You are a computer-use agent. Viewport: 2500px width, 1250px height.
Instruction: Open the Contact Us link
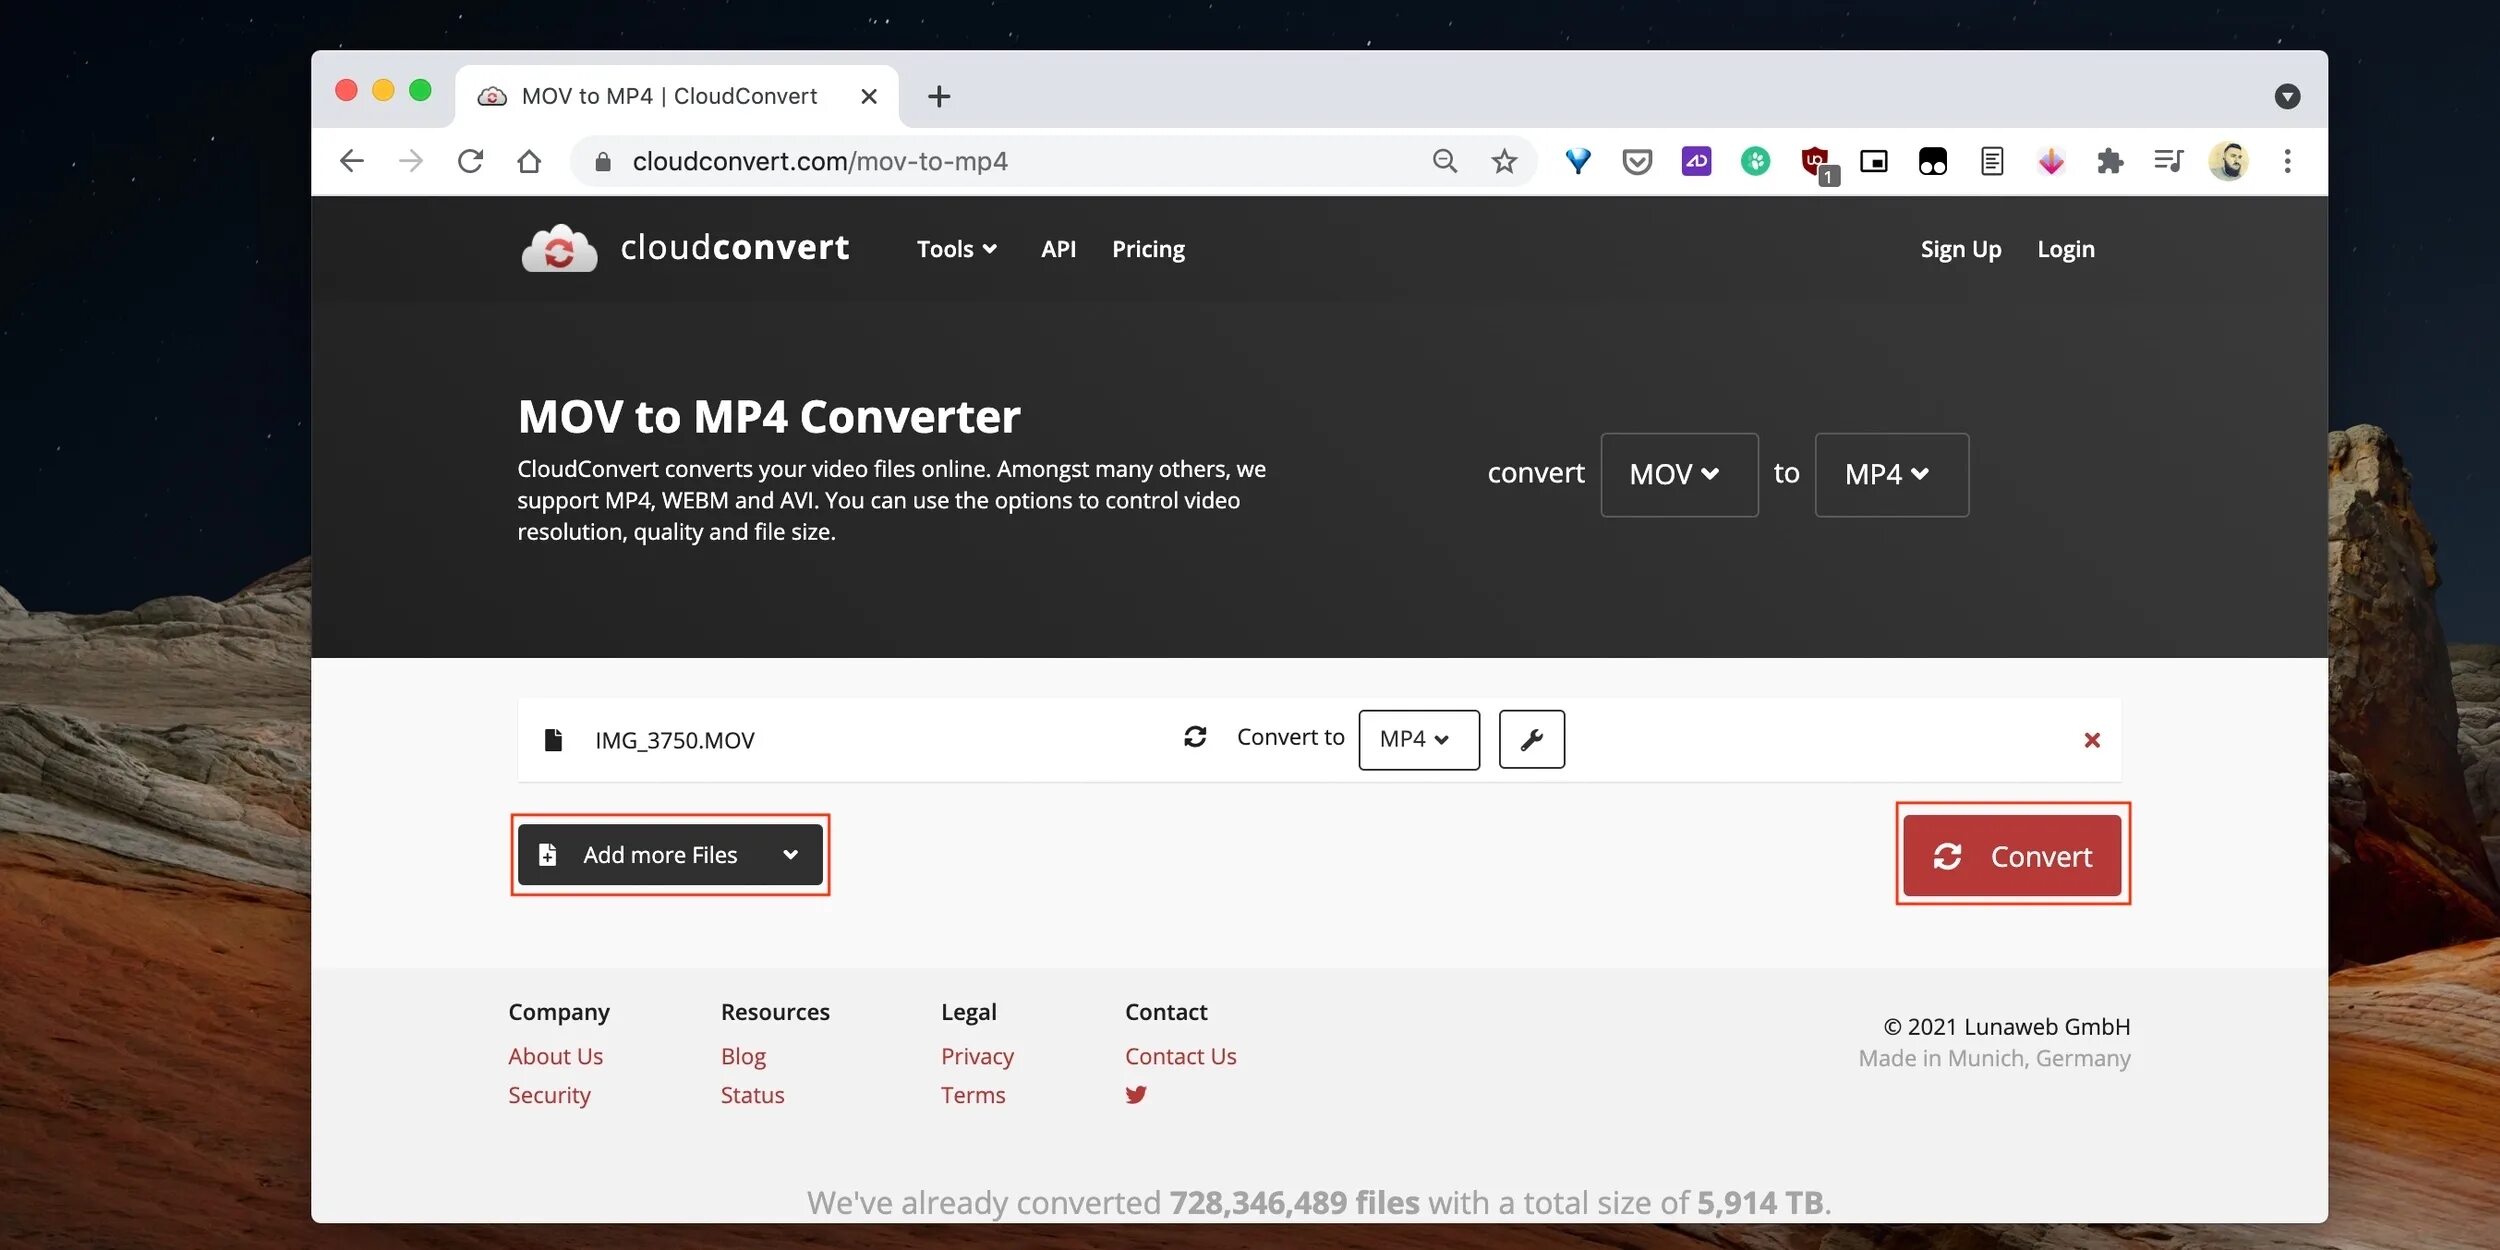click(x=1180, y=1056)
